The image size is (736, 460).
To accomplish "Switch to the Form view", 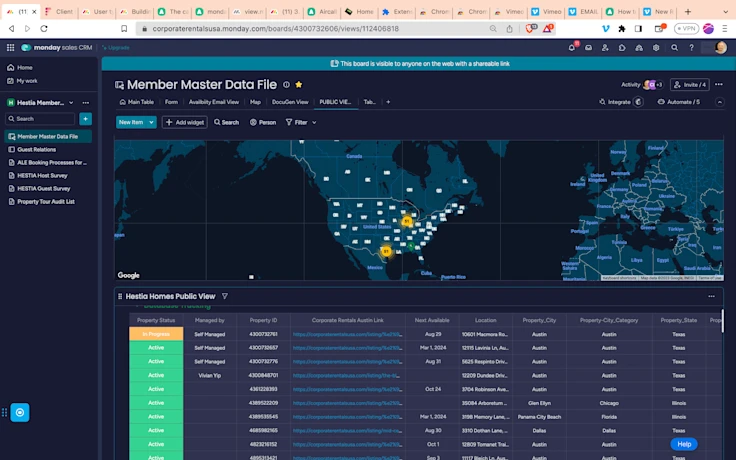I will point(171,102).
